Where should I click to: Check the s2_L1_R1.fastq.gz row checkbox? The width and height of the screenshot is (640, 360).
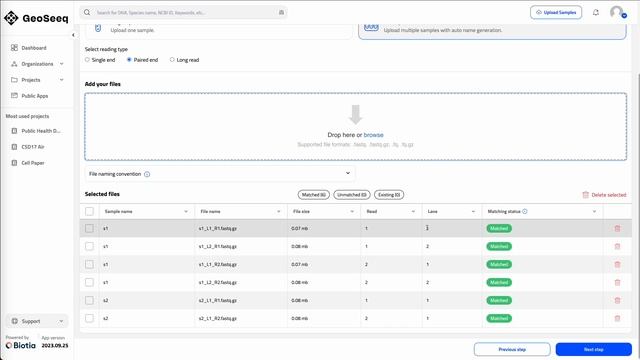89,300
